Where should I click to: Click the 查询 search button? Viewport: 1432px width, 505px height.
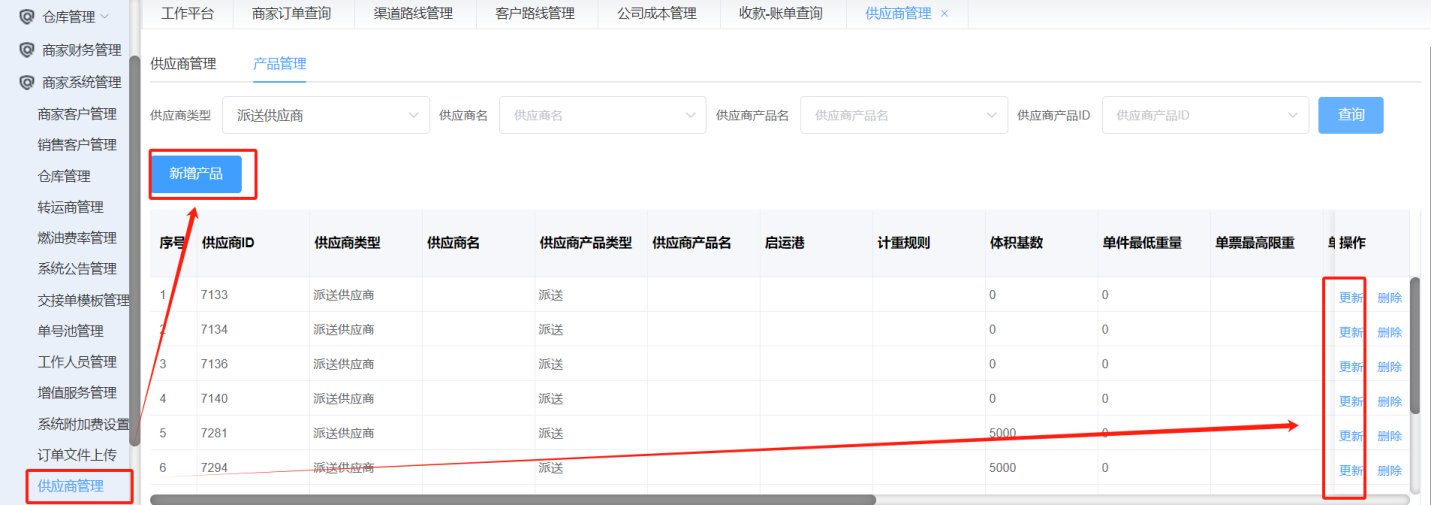coord(1350,115)
